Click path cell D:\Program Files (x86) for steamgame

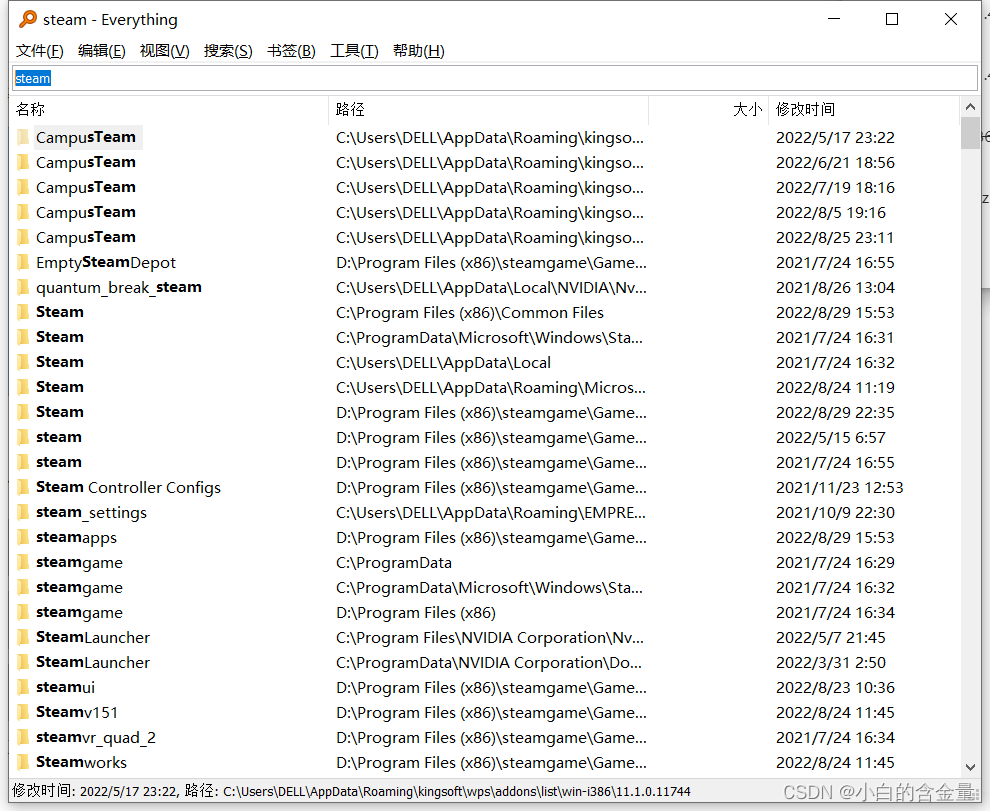pos(415,613)
